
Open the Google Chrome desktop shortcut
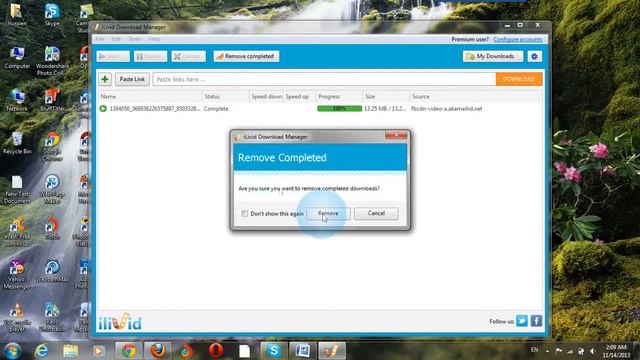(x=52, y=147)
